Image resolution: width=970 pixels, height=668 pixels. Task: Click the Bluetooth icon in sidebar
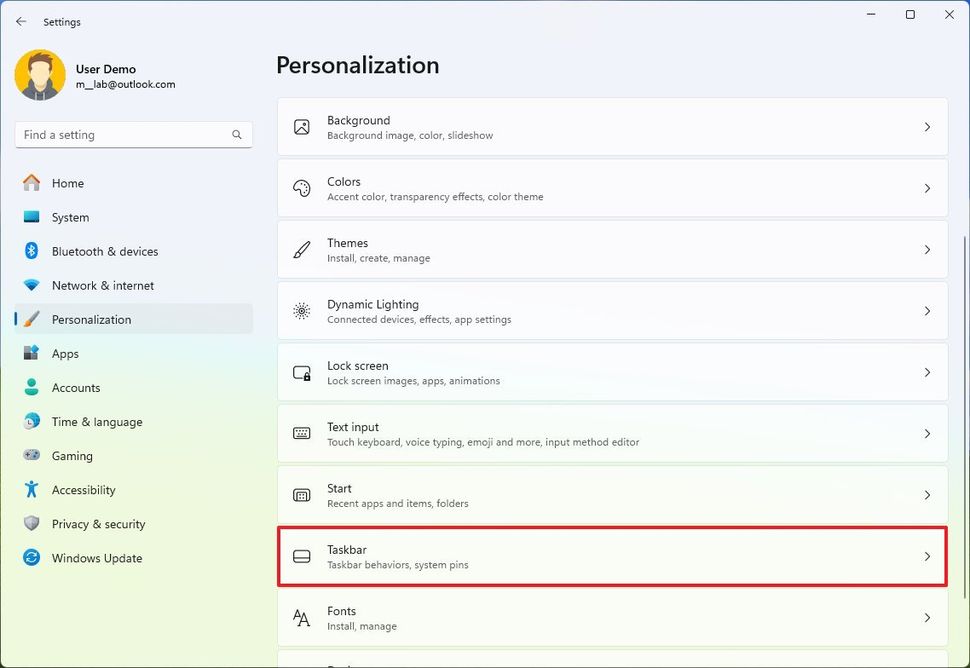pos(32,251)
